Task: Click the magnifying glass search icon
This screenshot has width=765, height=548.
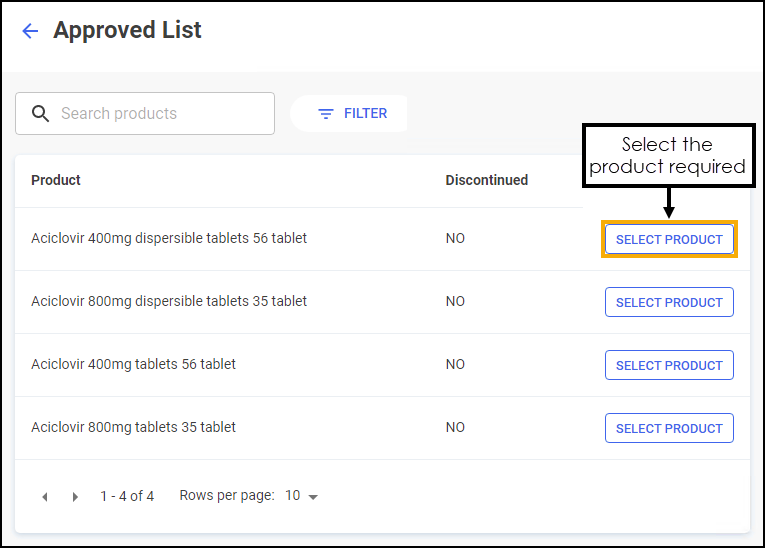Action: [x=40, y=114]
